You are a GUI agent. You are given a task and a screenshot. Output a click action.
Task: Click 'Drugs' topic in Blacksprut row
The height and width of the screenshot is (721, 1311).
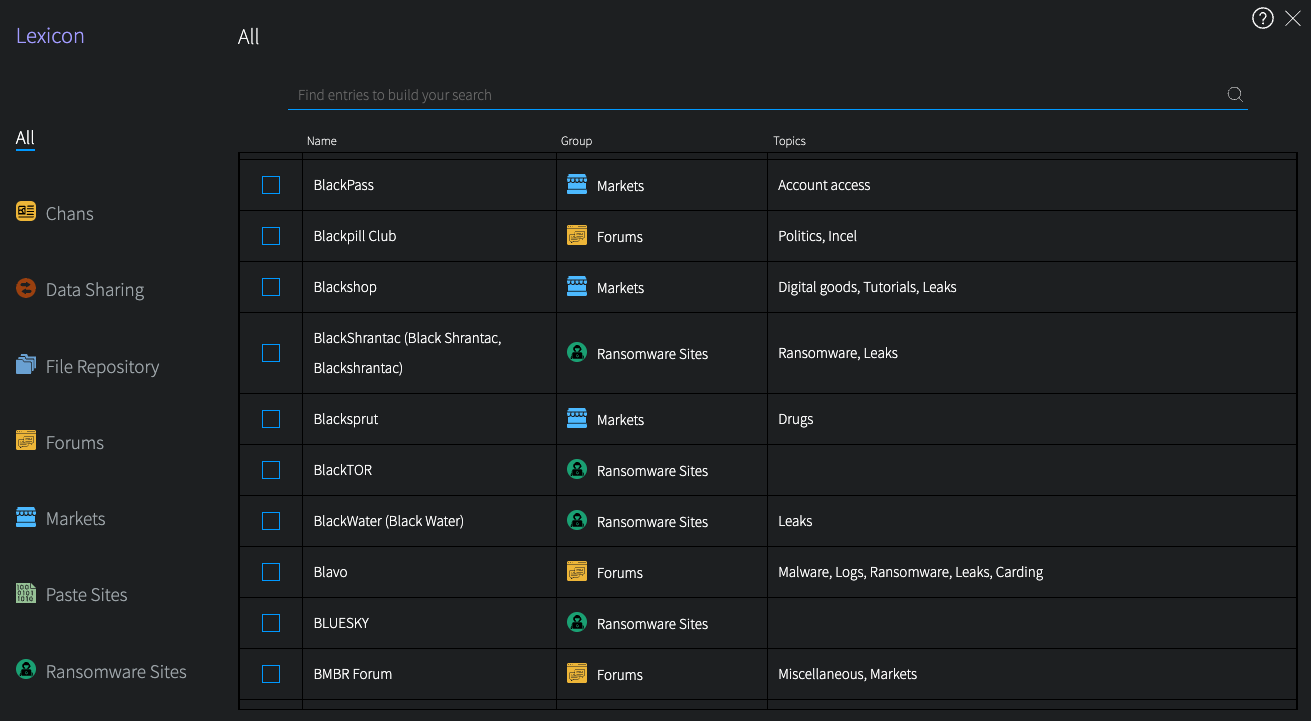(x=796, y=419)
